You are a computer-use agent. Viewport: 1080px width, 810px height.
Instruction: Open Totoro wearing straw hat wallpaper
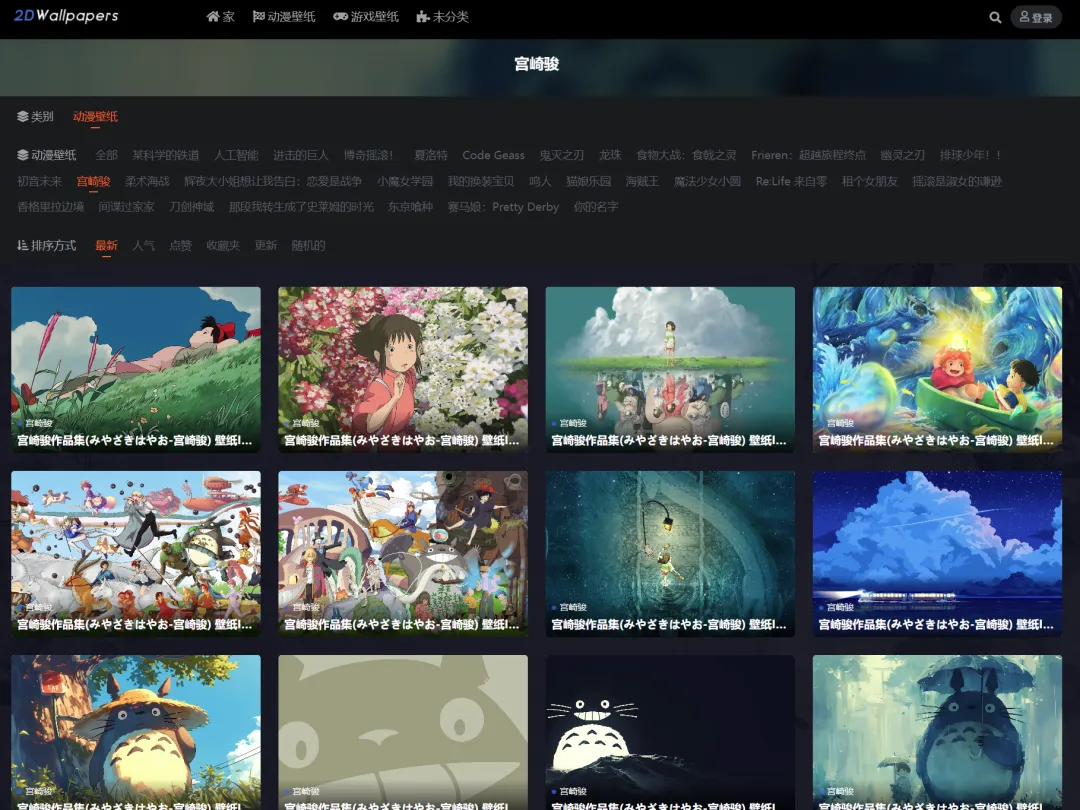[136, 732]
